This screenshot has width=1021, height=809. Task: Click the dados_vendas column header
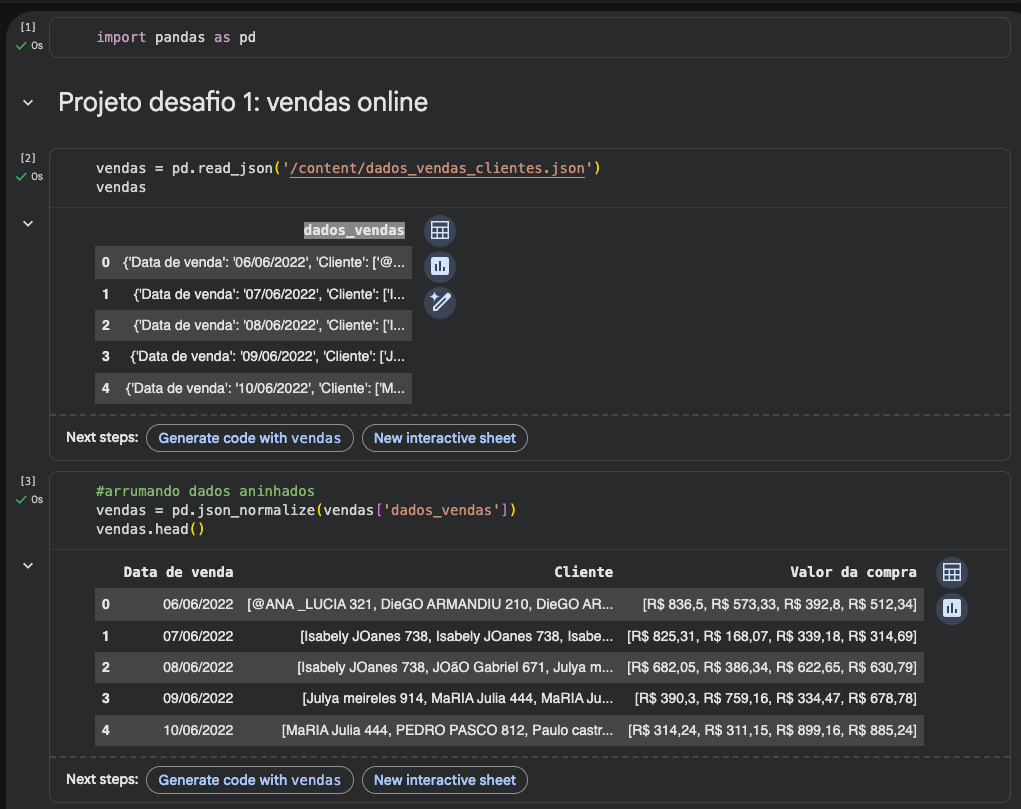click(x=354, y=231)
